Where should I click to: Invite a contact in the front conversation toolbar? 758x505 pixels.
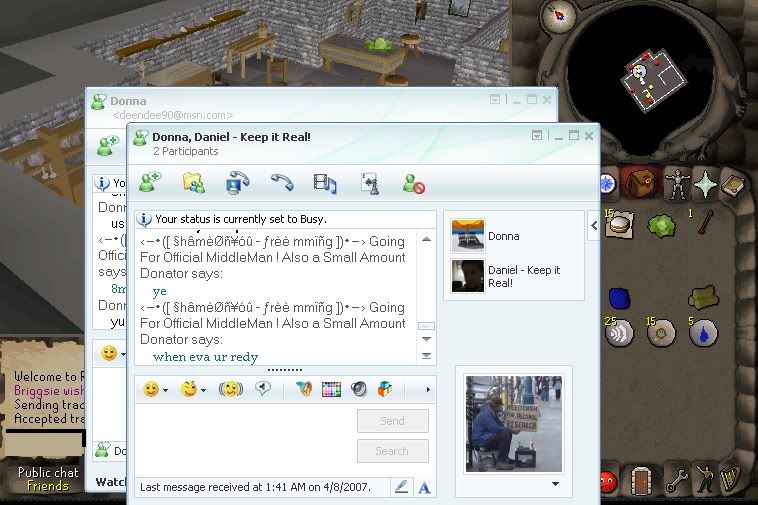(150, 183)
